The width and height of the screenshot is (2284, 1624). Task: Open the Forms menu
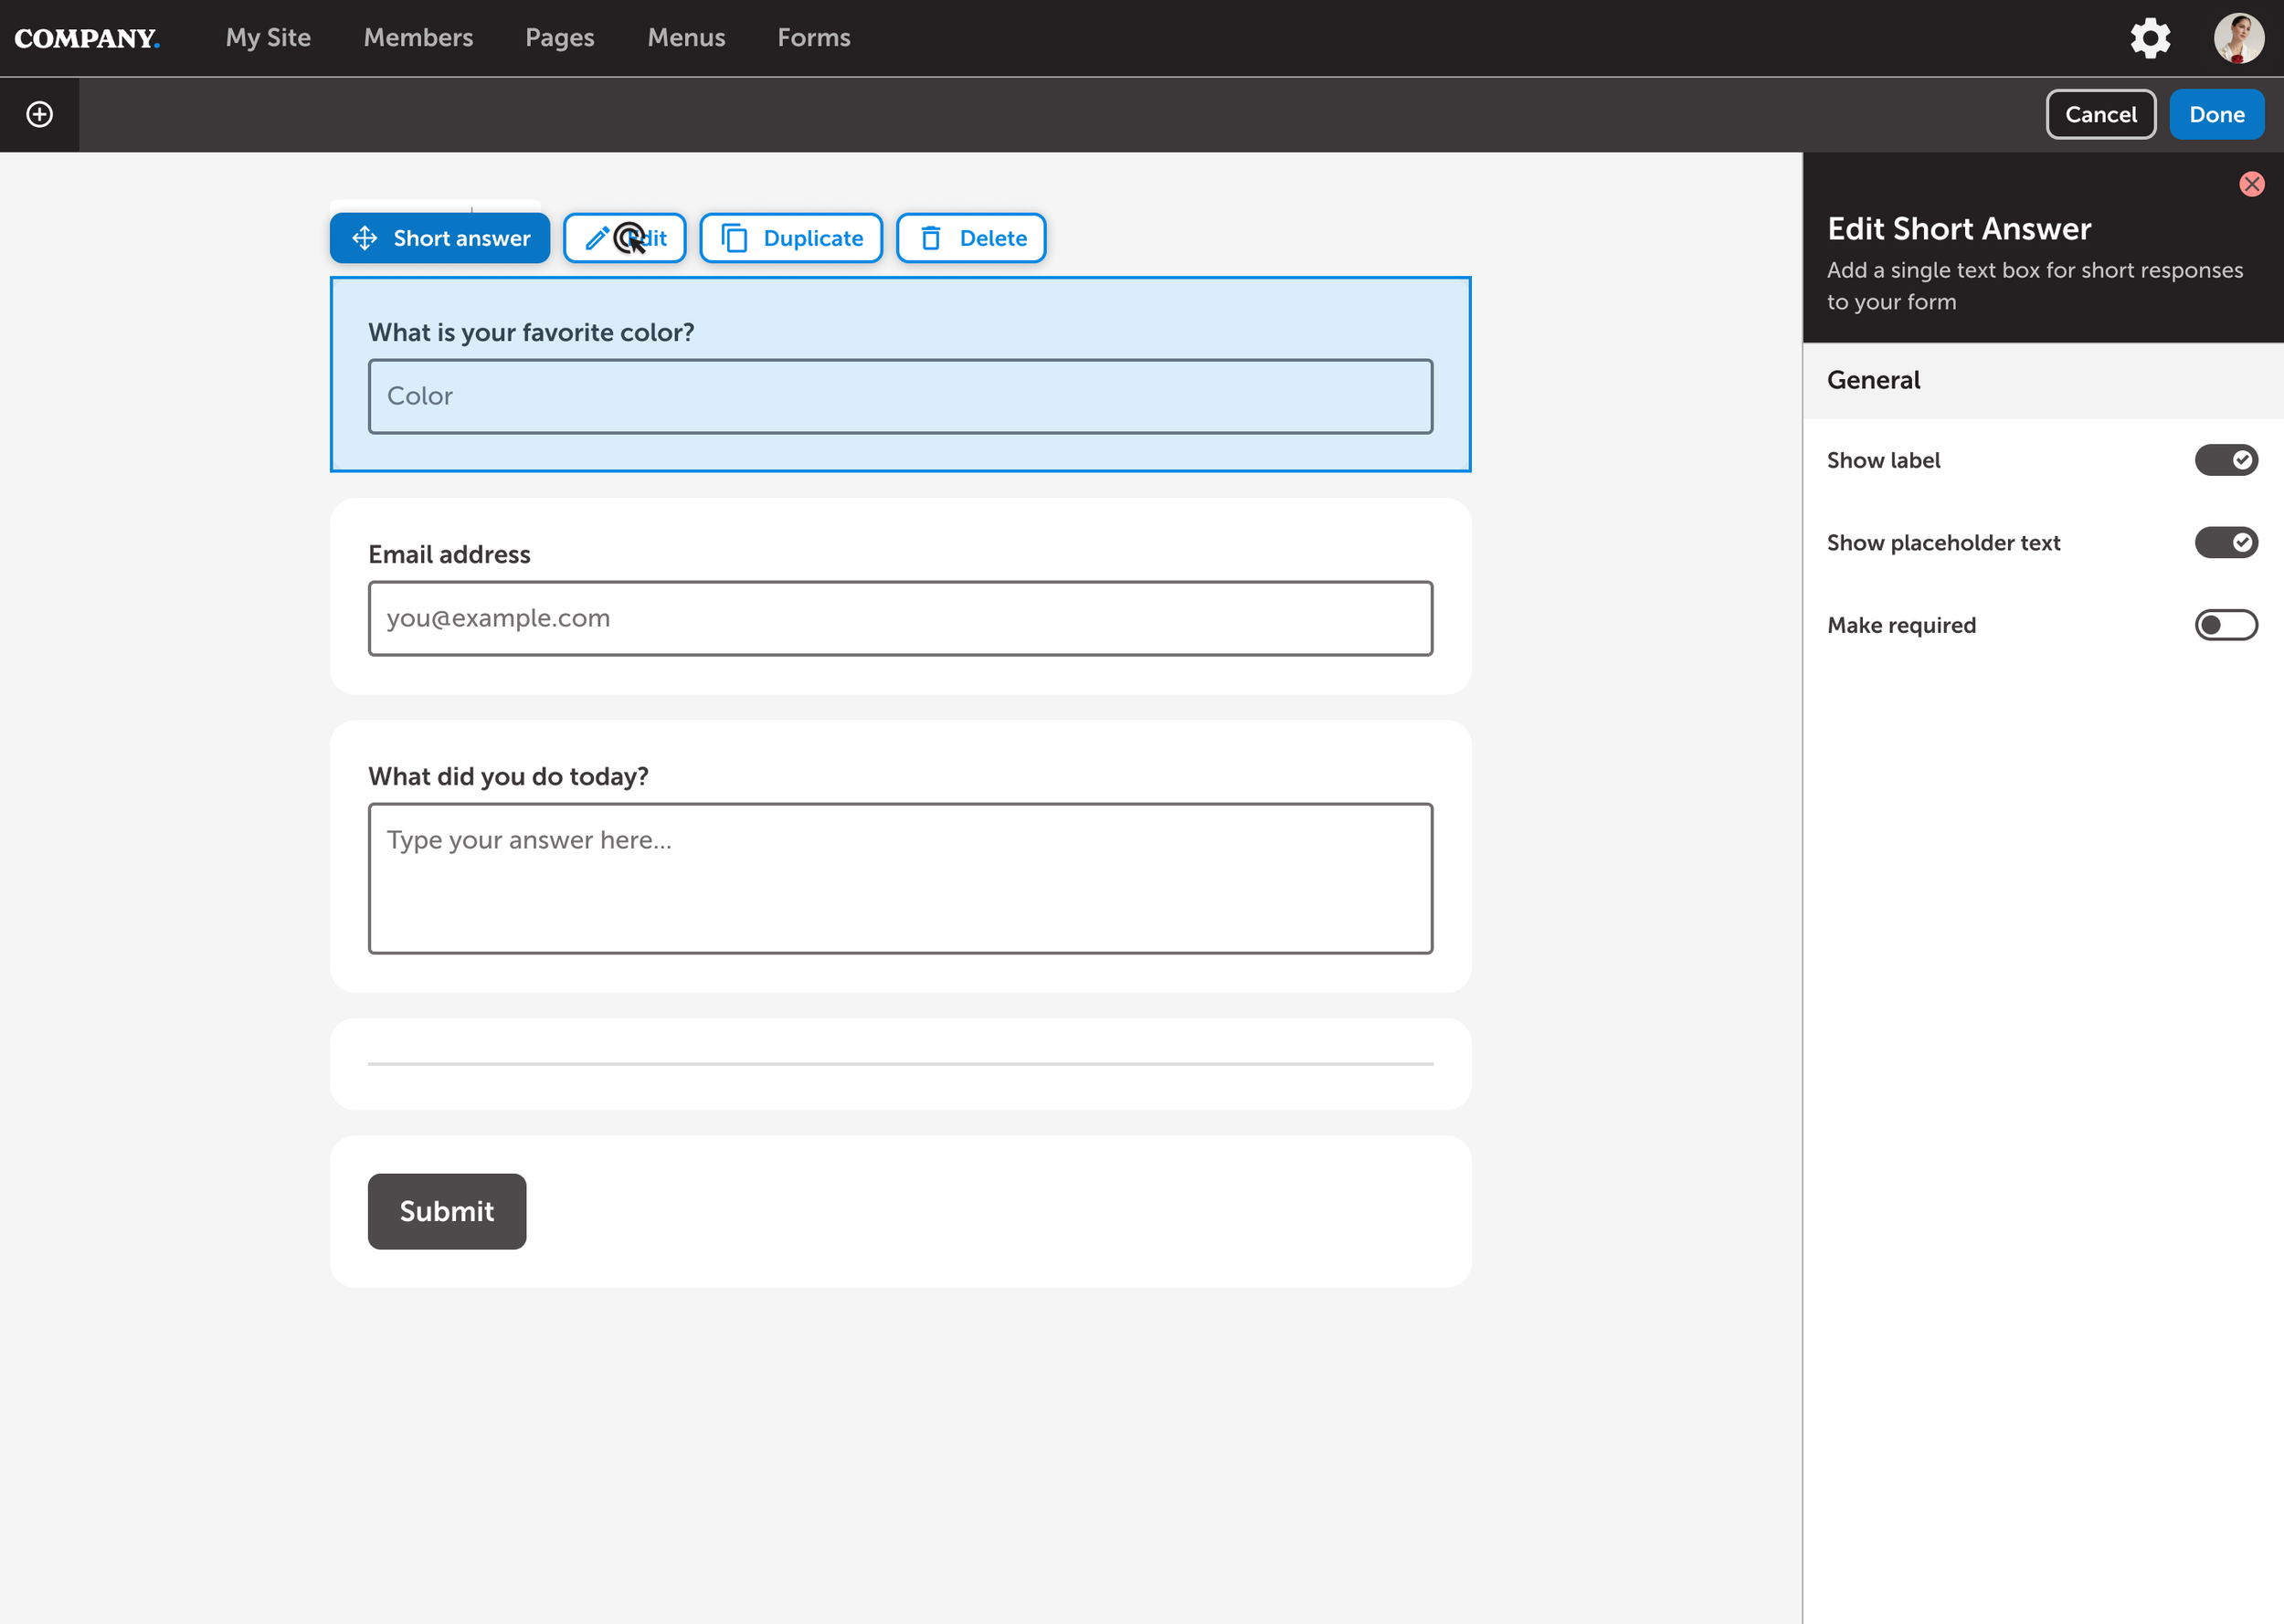tap(813, 38)
